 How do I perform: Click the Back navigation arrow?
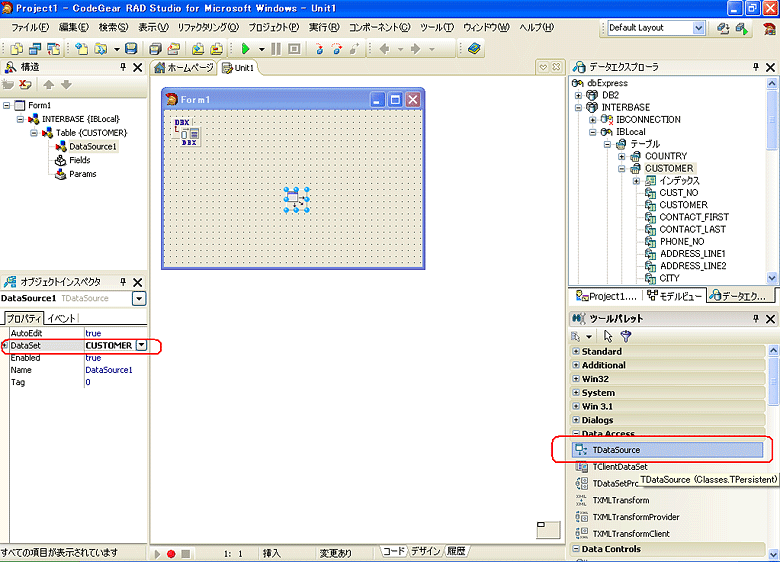click(x=384, y=49)
